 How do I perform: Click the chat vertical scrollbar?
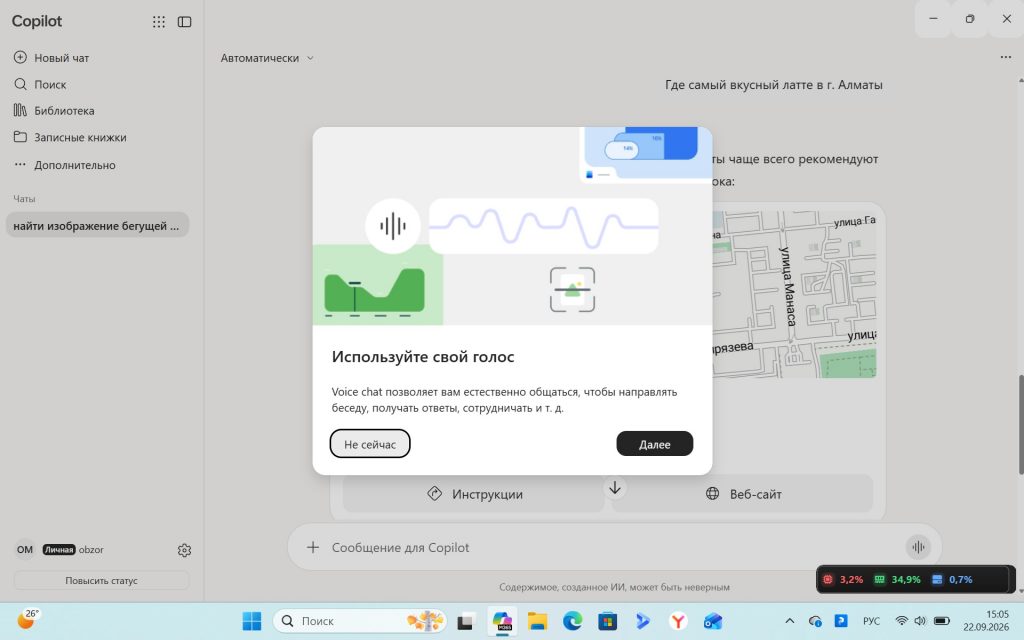pyautogui.click(x=1021, y=424)
